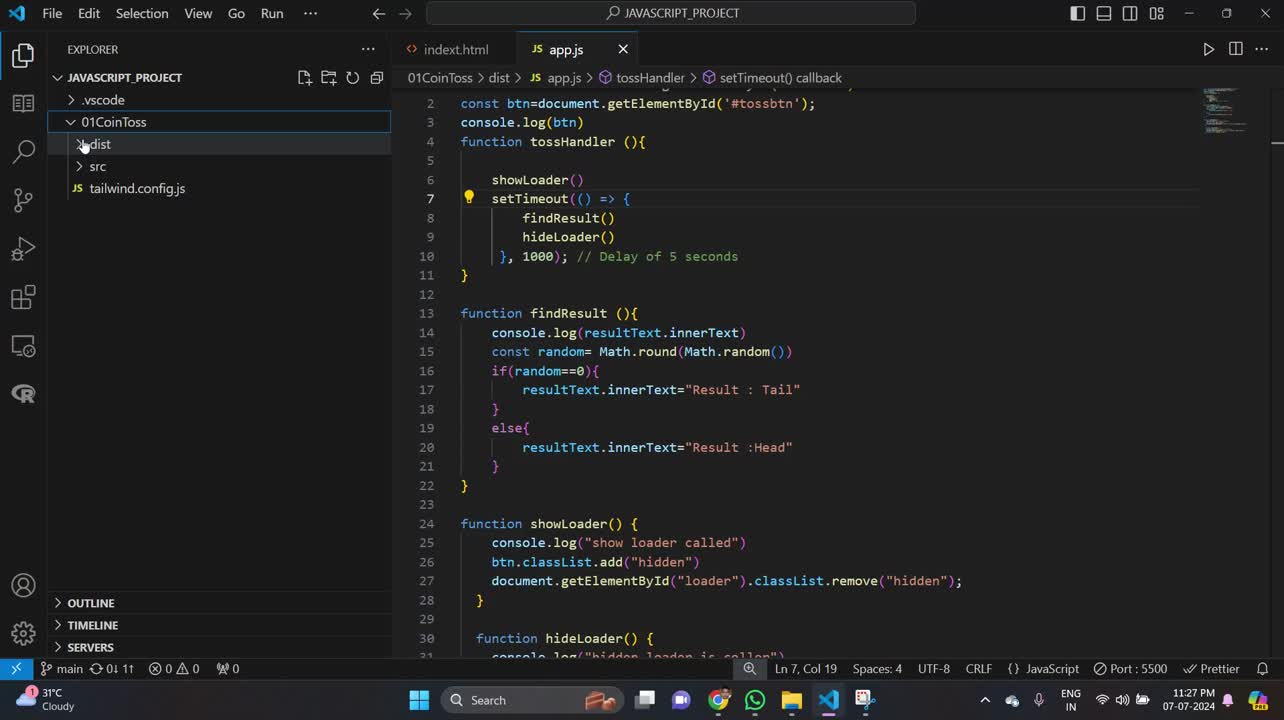Go to line via Ln 7, Col 19
1284x720 pixels.
coord(805,669)
